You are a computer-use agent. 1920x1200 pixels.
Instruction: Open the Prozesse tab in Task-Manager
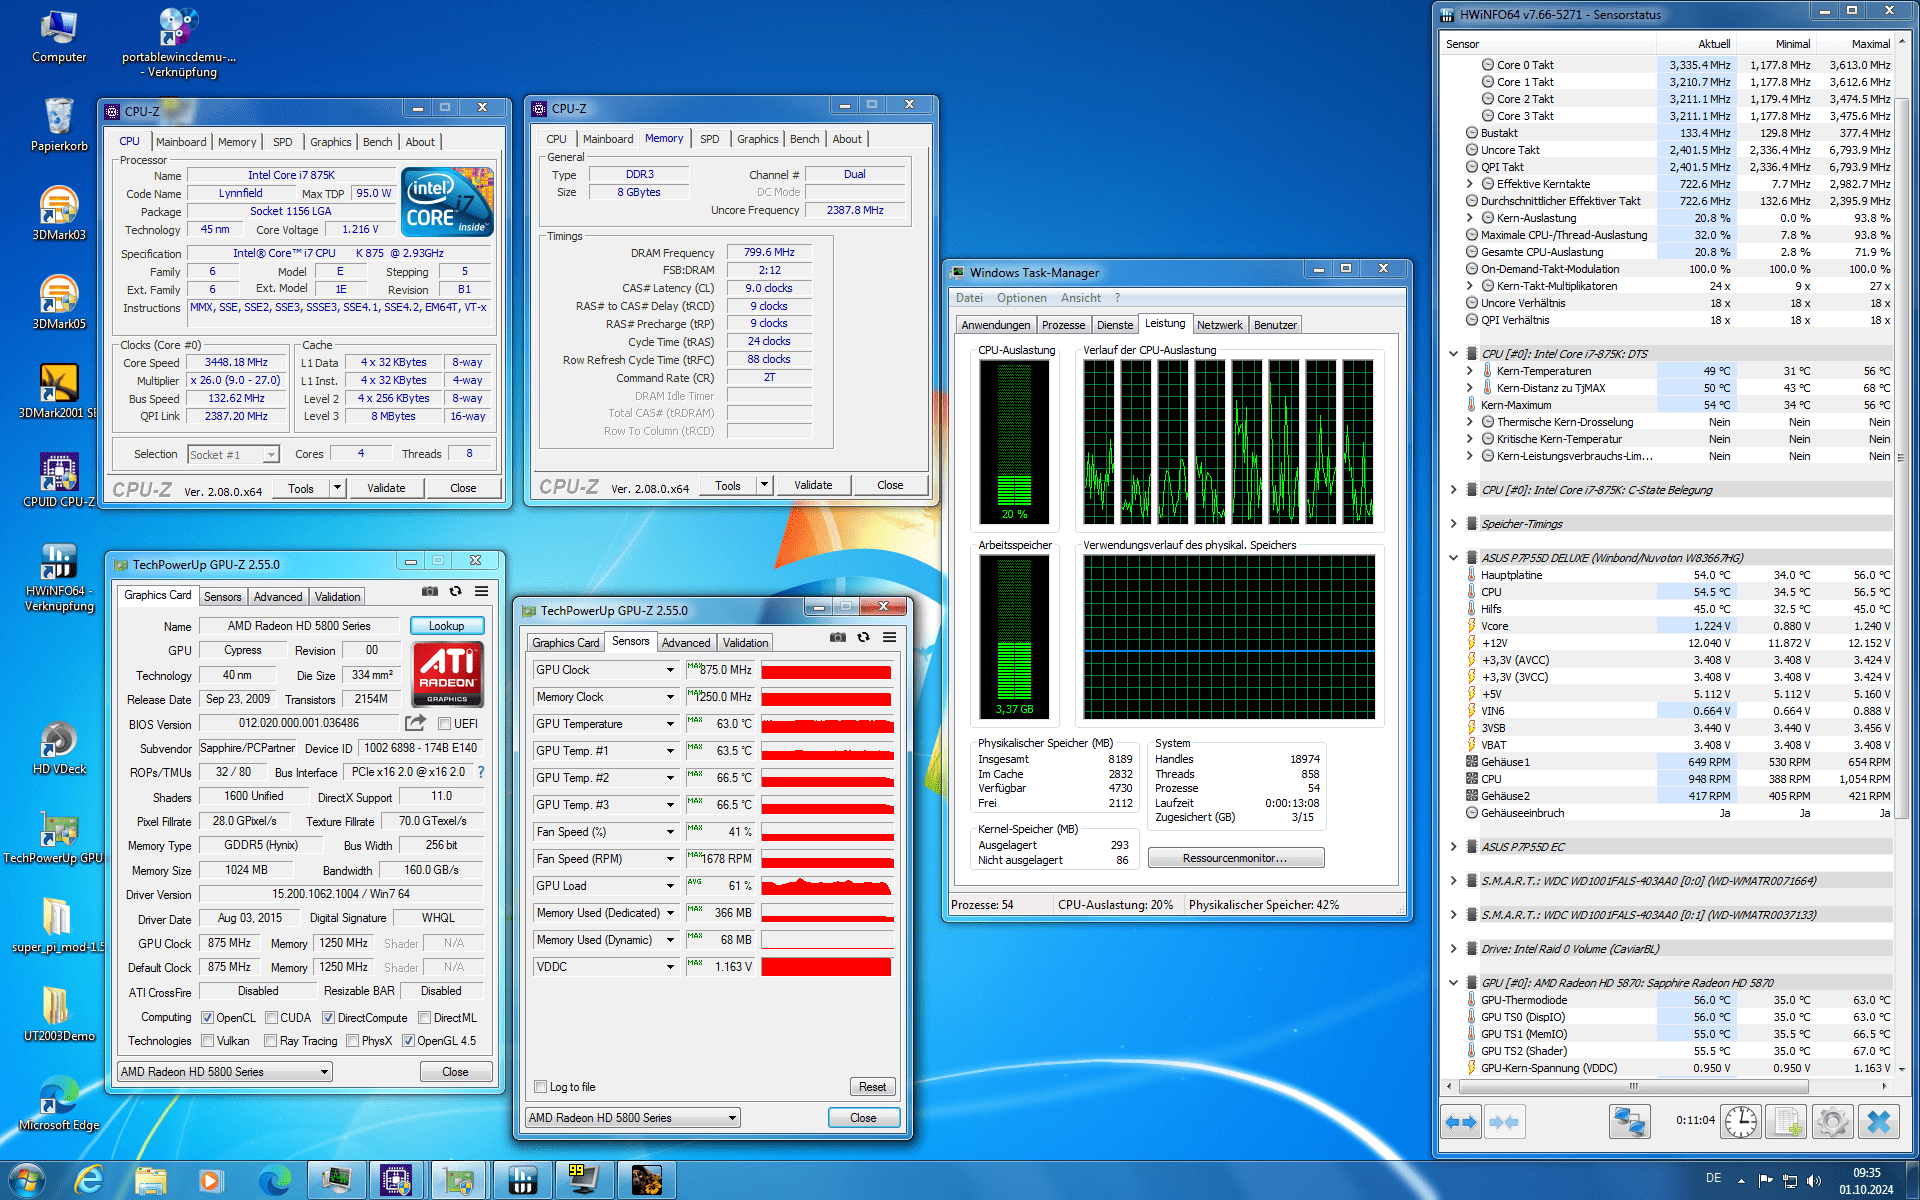(1063, 325)
